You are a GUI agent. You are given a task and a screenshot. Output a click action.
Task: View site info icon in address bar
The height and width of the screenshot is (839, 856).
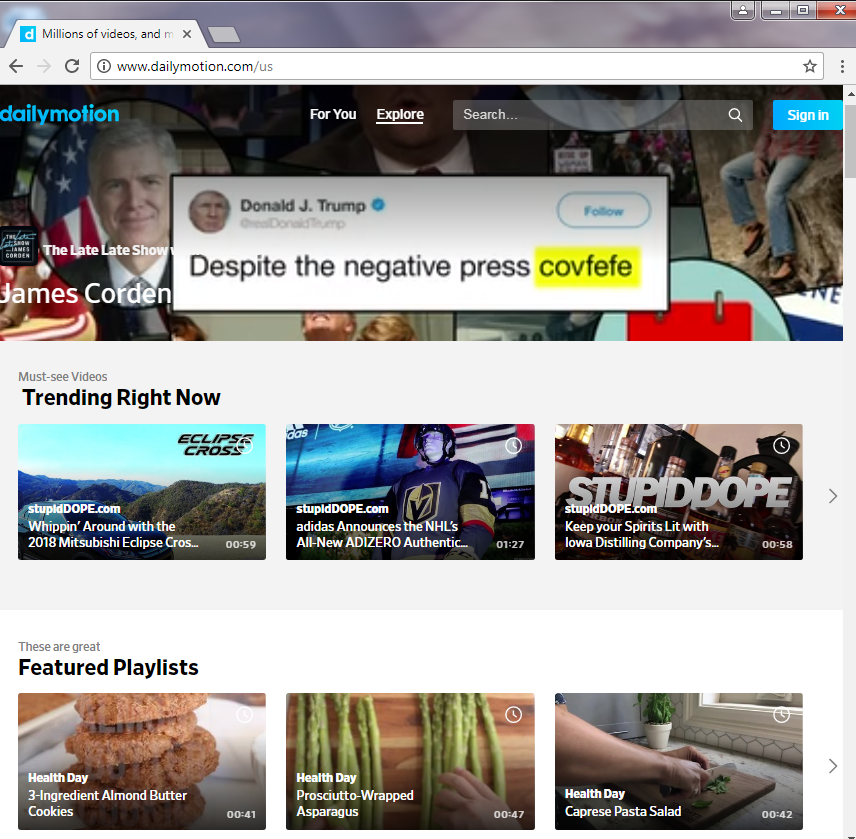(104, 67)
